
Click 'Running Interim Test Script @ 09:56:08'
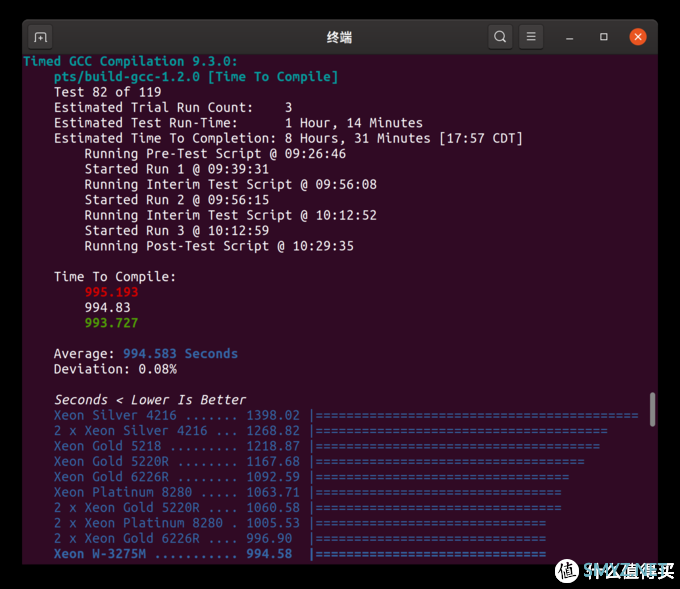[x=230, y=184]
